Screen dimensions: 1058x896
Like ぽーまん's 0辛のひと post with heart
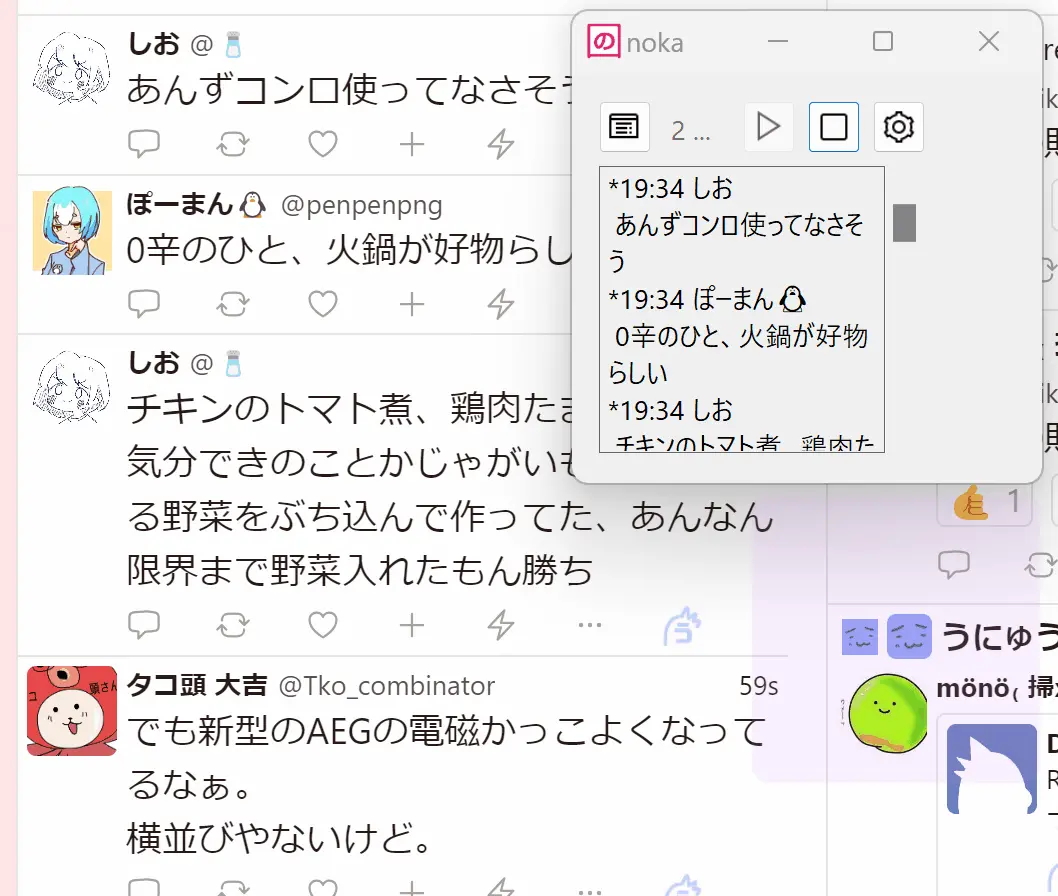tap(322, 303)
